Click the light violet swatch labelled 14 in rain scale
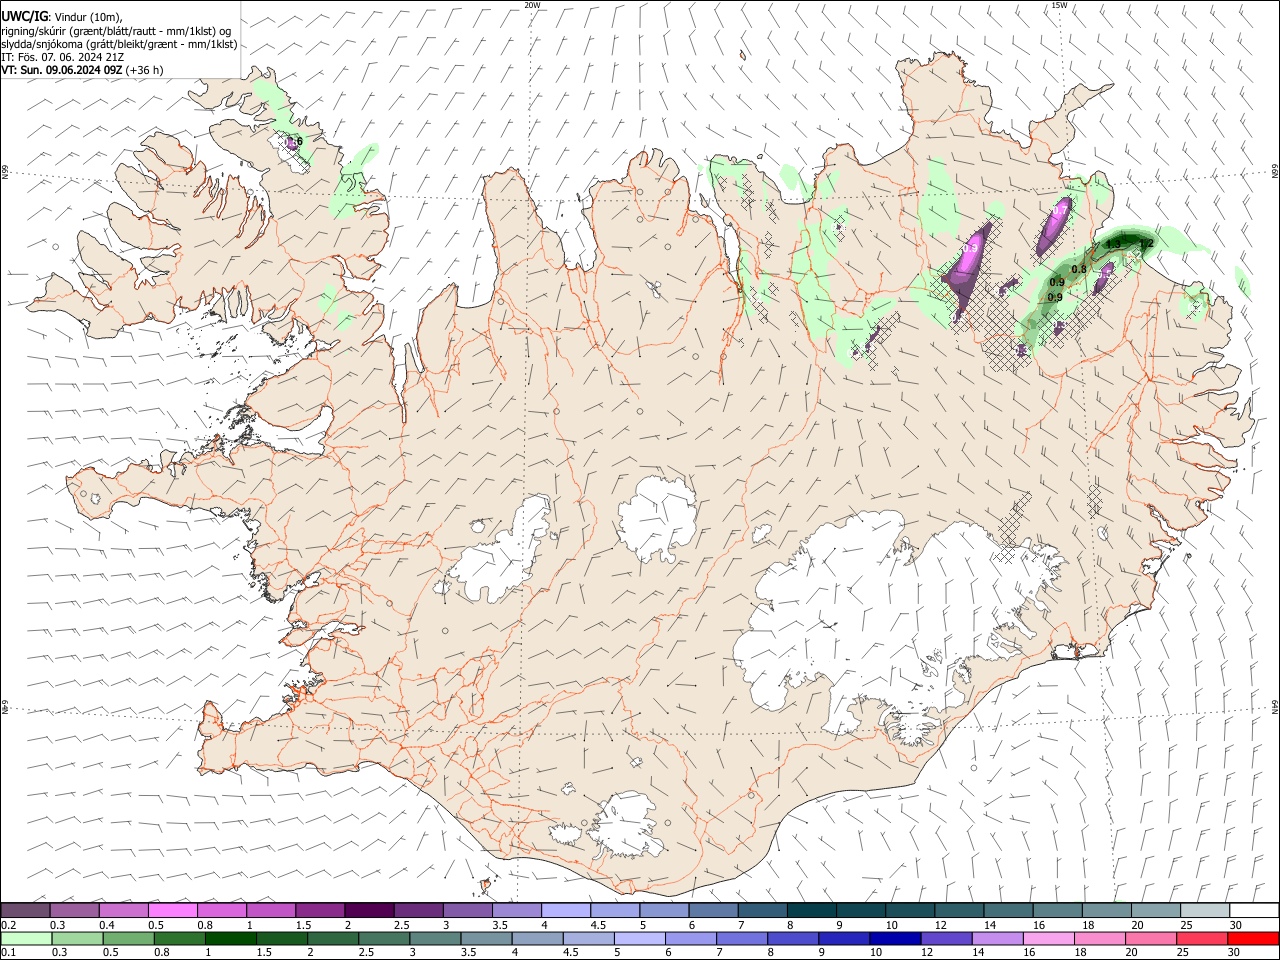1280x960 pixels. 998,939
